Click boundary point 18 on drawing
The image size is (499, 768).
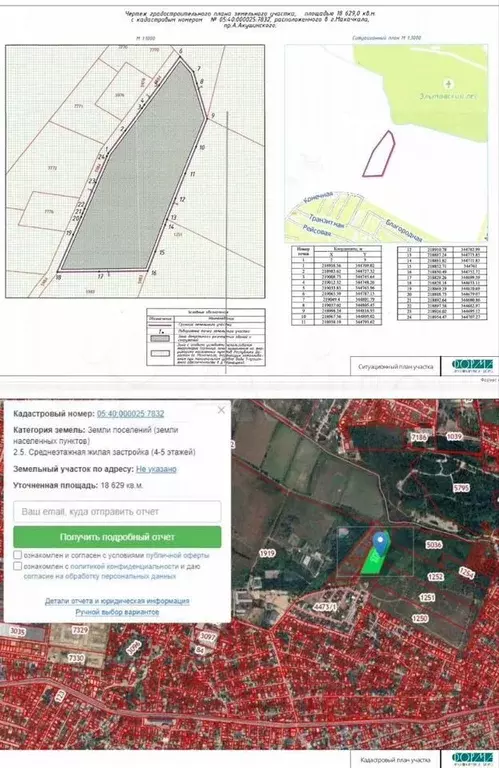58,277
